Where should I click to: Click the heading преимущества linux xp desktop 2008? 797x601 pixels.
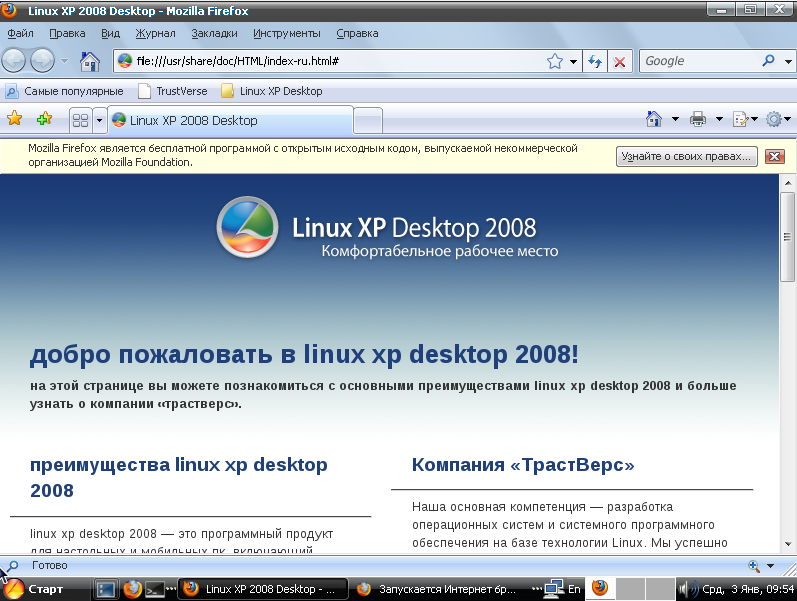[179, 477]
